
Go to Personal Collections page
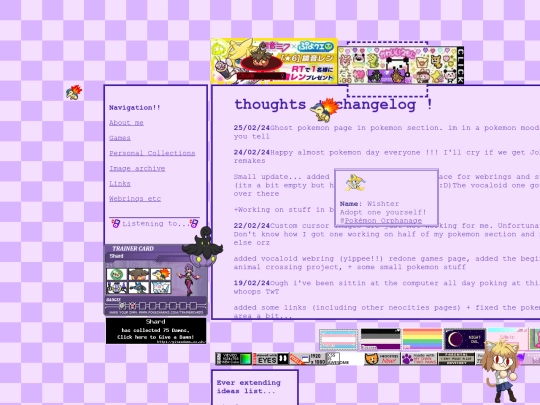pyautogui.click(x=152, y=153)
